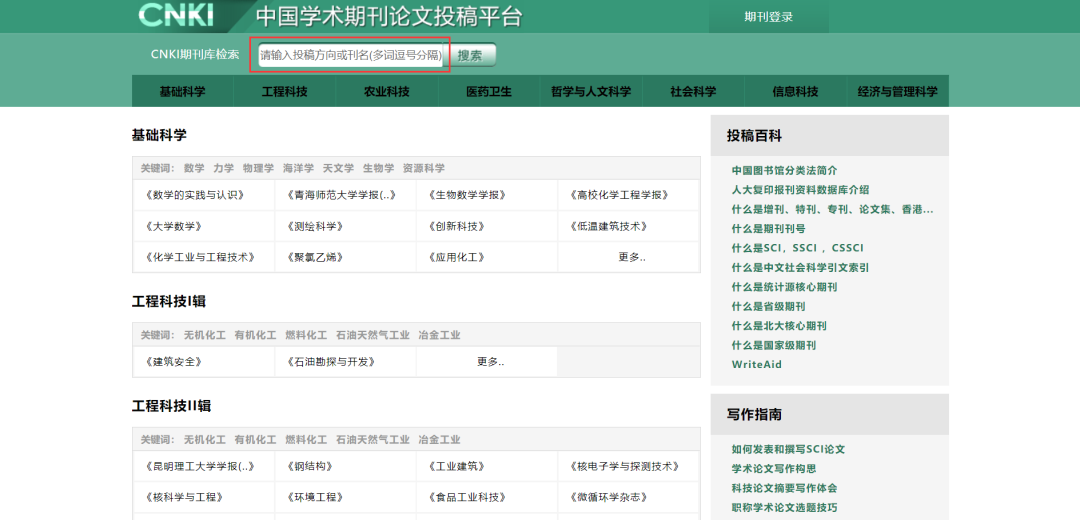Click the 搜索 search button
The height and width of the screenshot is (520, 1080).
470,56
